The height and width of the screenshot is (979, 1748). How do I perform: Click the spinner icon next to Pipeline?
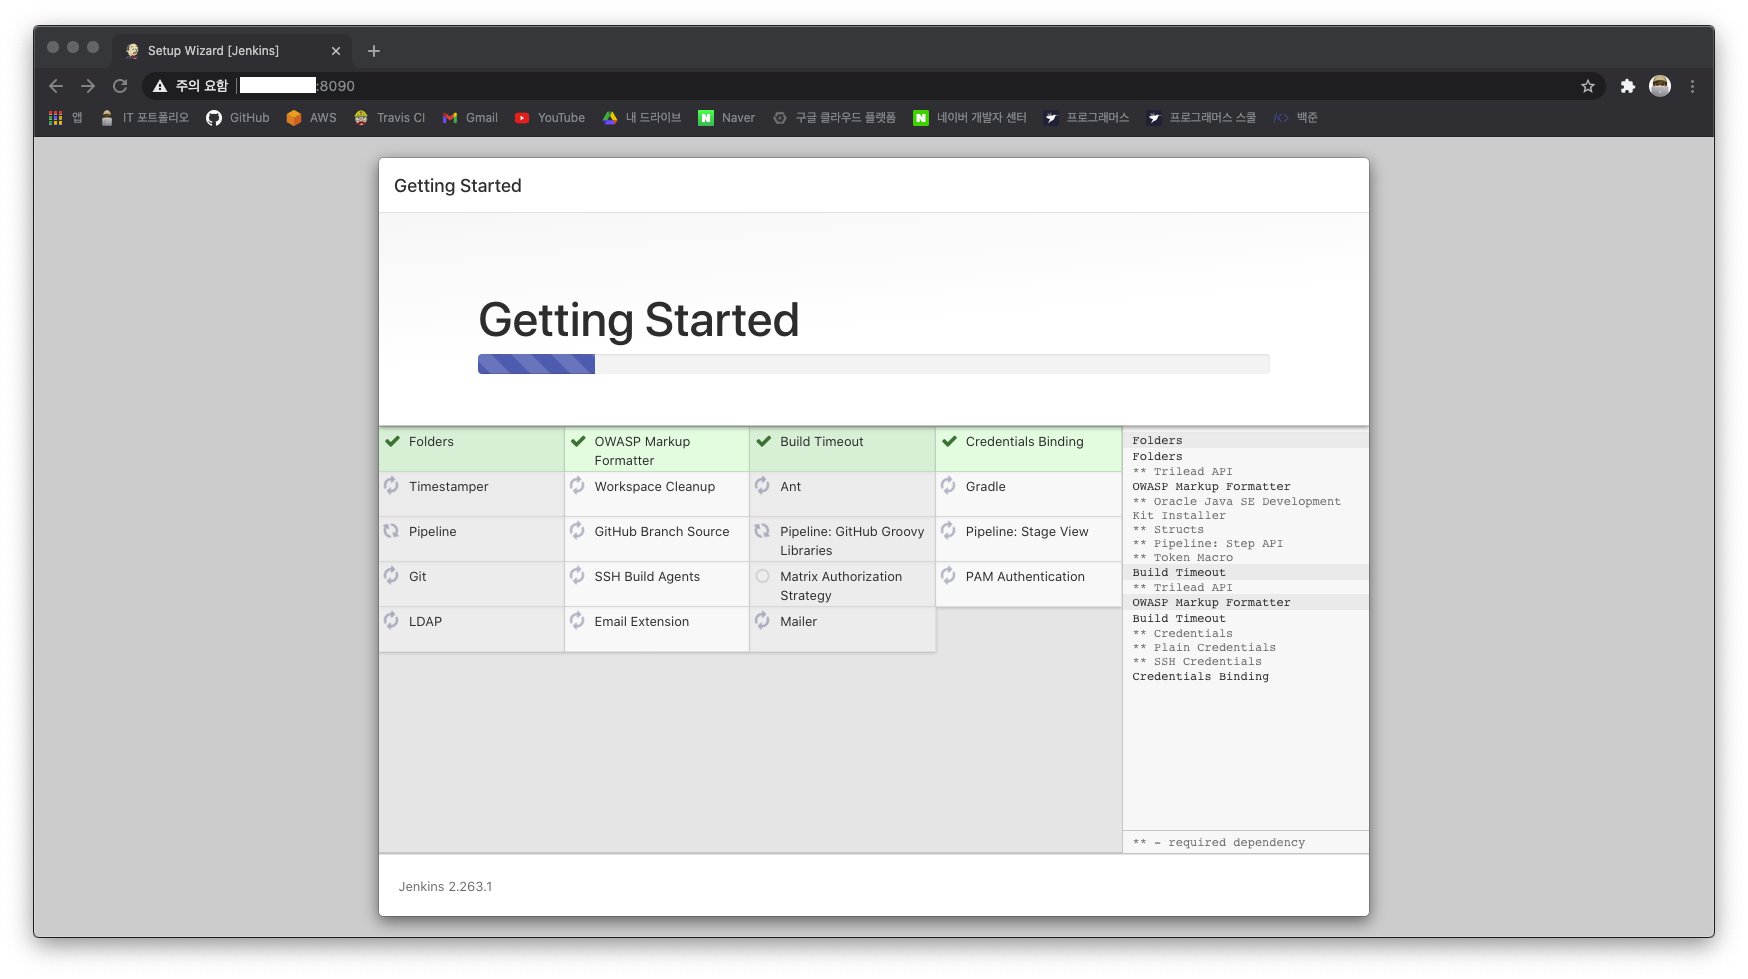click(392, 531)
